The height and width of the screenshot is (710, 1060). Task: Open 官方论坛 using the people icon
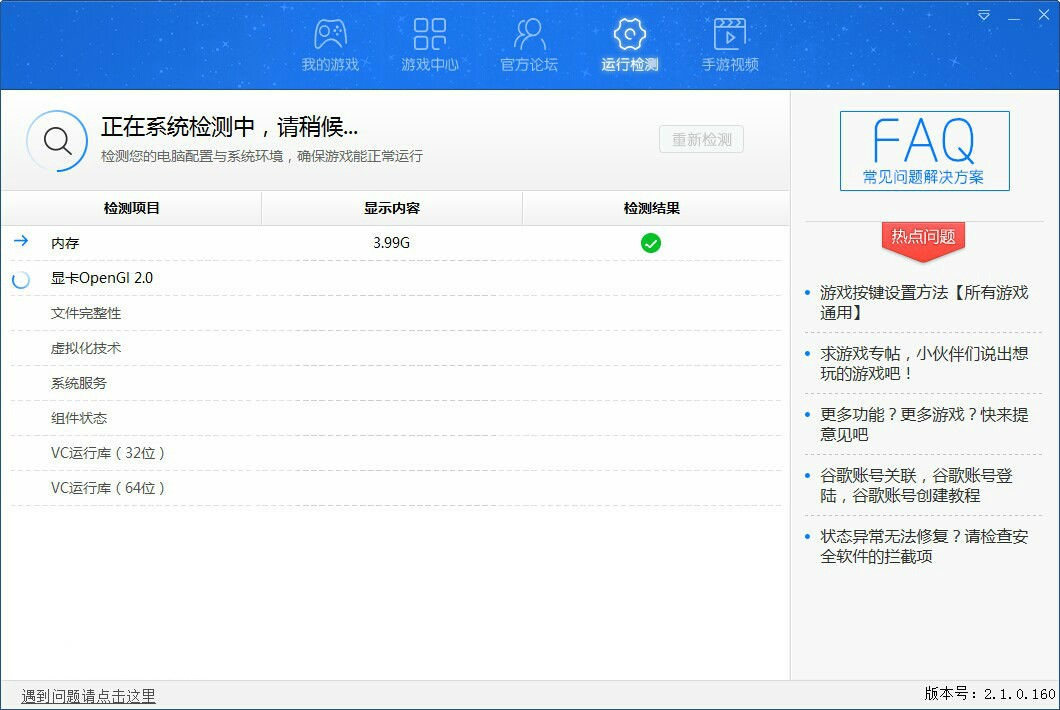[528, 33]
